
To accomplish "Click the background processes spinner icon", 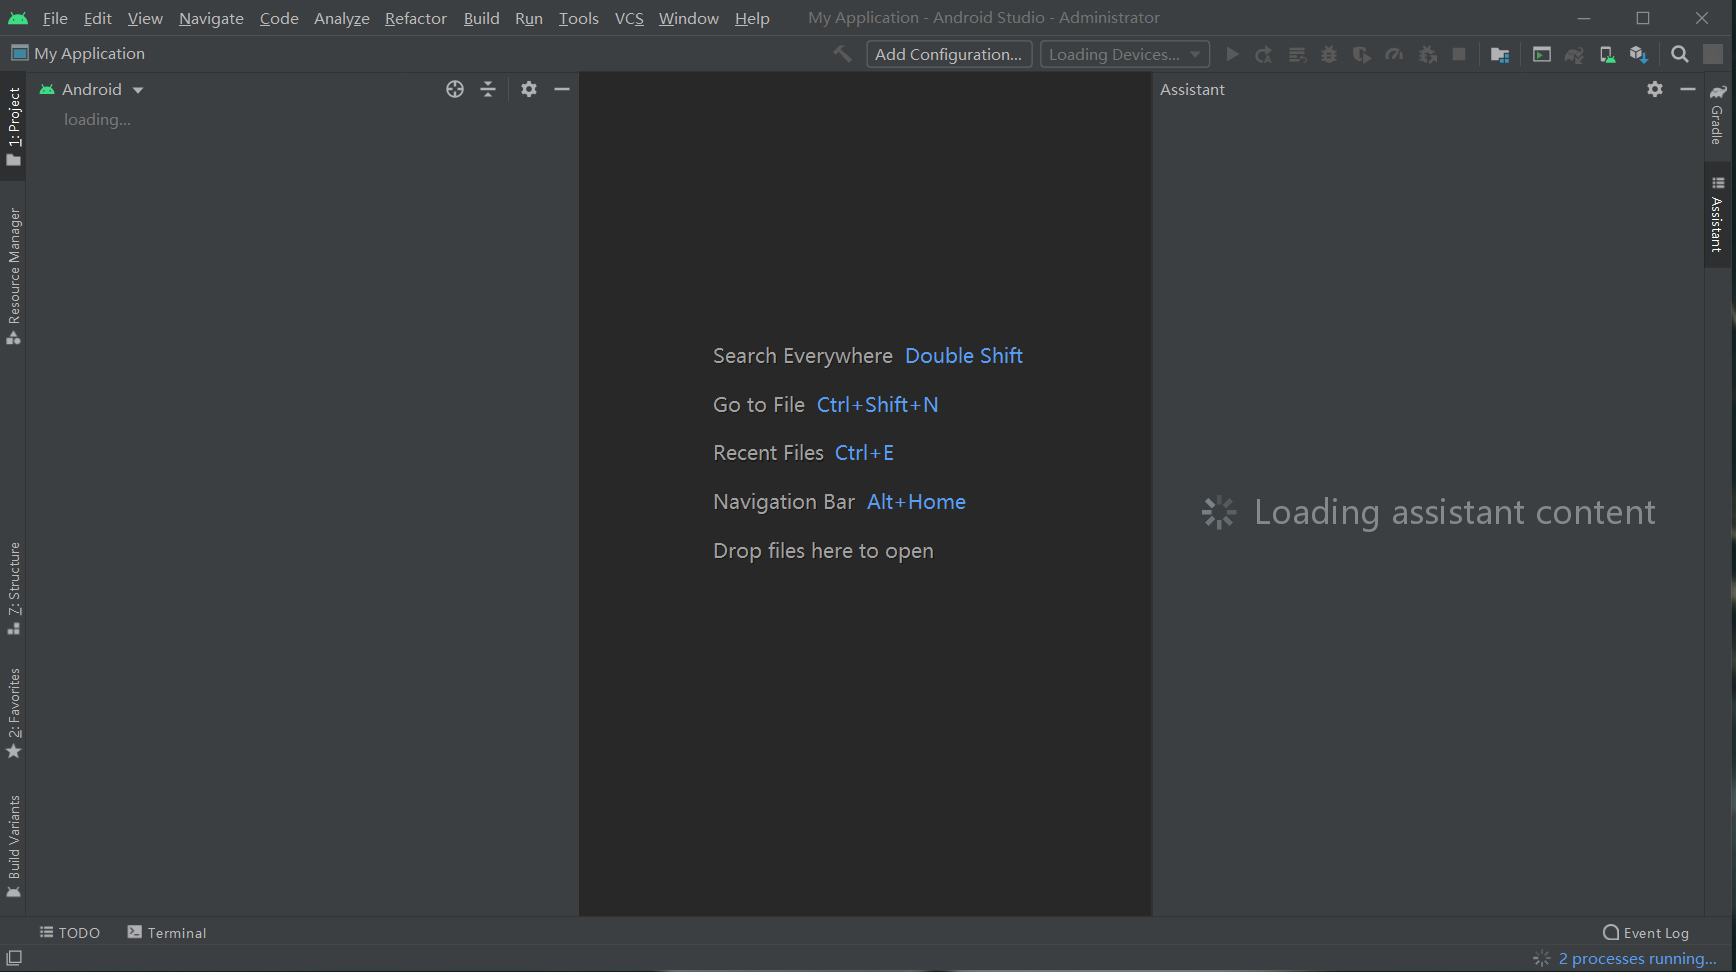I will click(x=1542, y=958).
